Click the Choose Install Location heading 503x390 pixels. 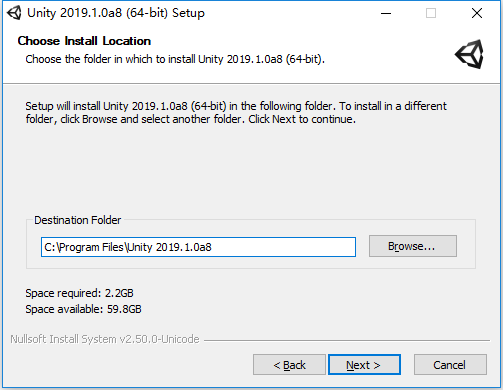click(x=84, y=41)
